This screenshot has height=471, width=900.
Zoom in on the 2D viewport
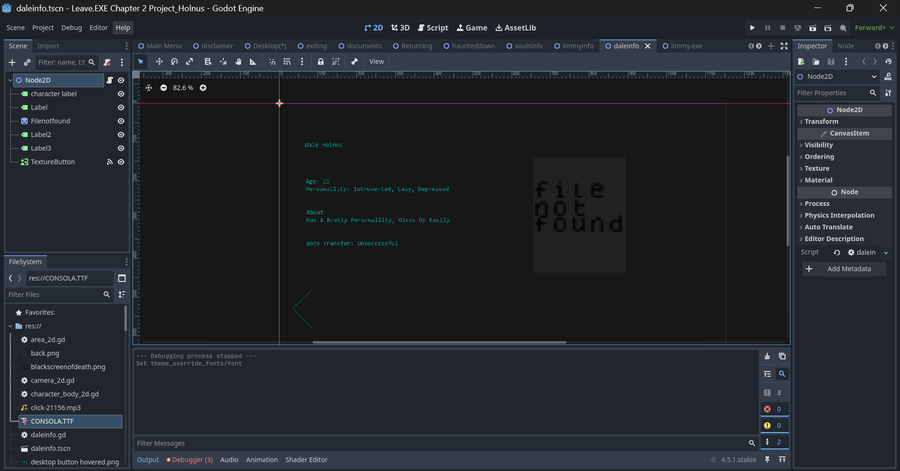[203, 88]
